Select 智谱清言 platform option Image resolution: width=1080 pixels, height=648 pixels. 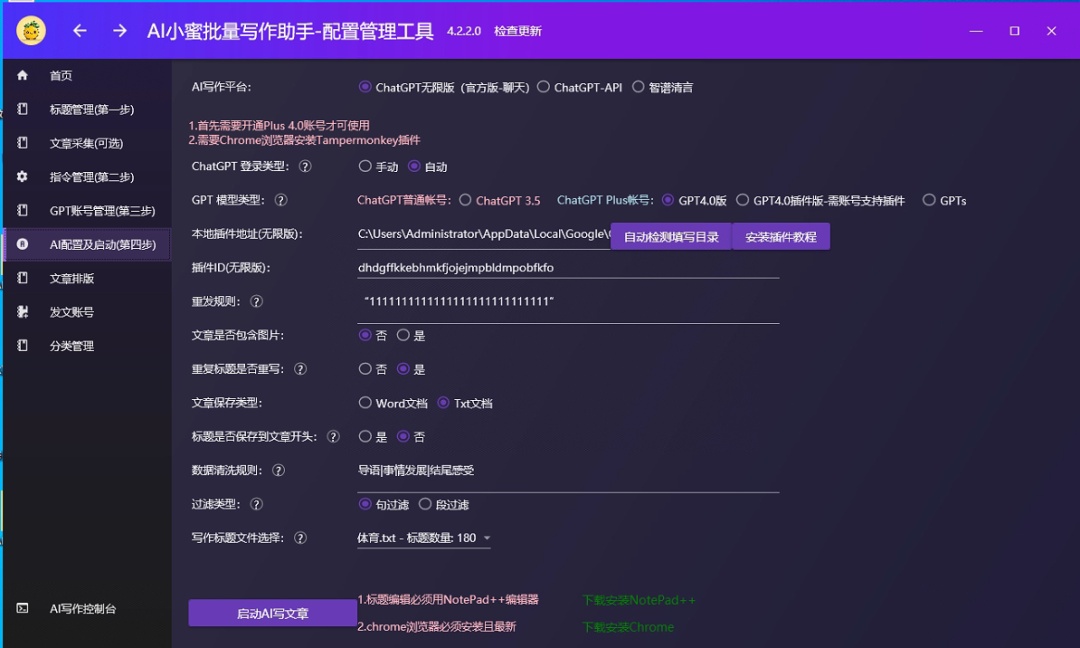(663, 87)
